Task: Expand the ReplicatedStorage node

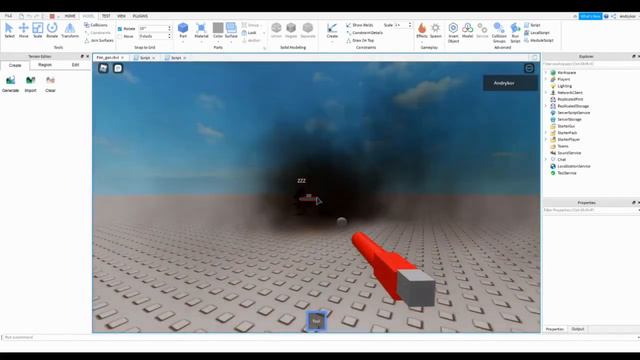Action: (x=546, y=106)
